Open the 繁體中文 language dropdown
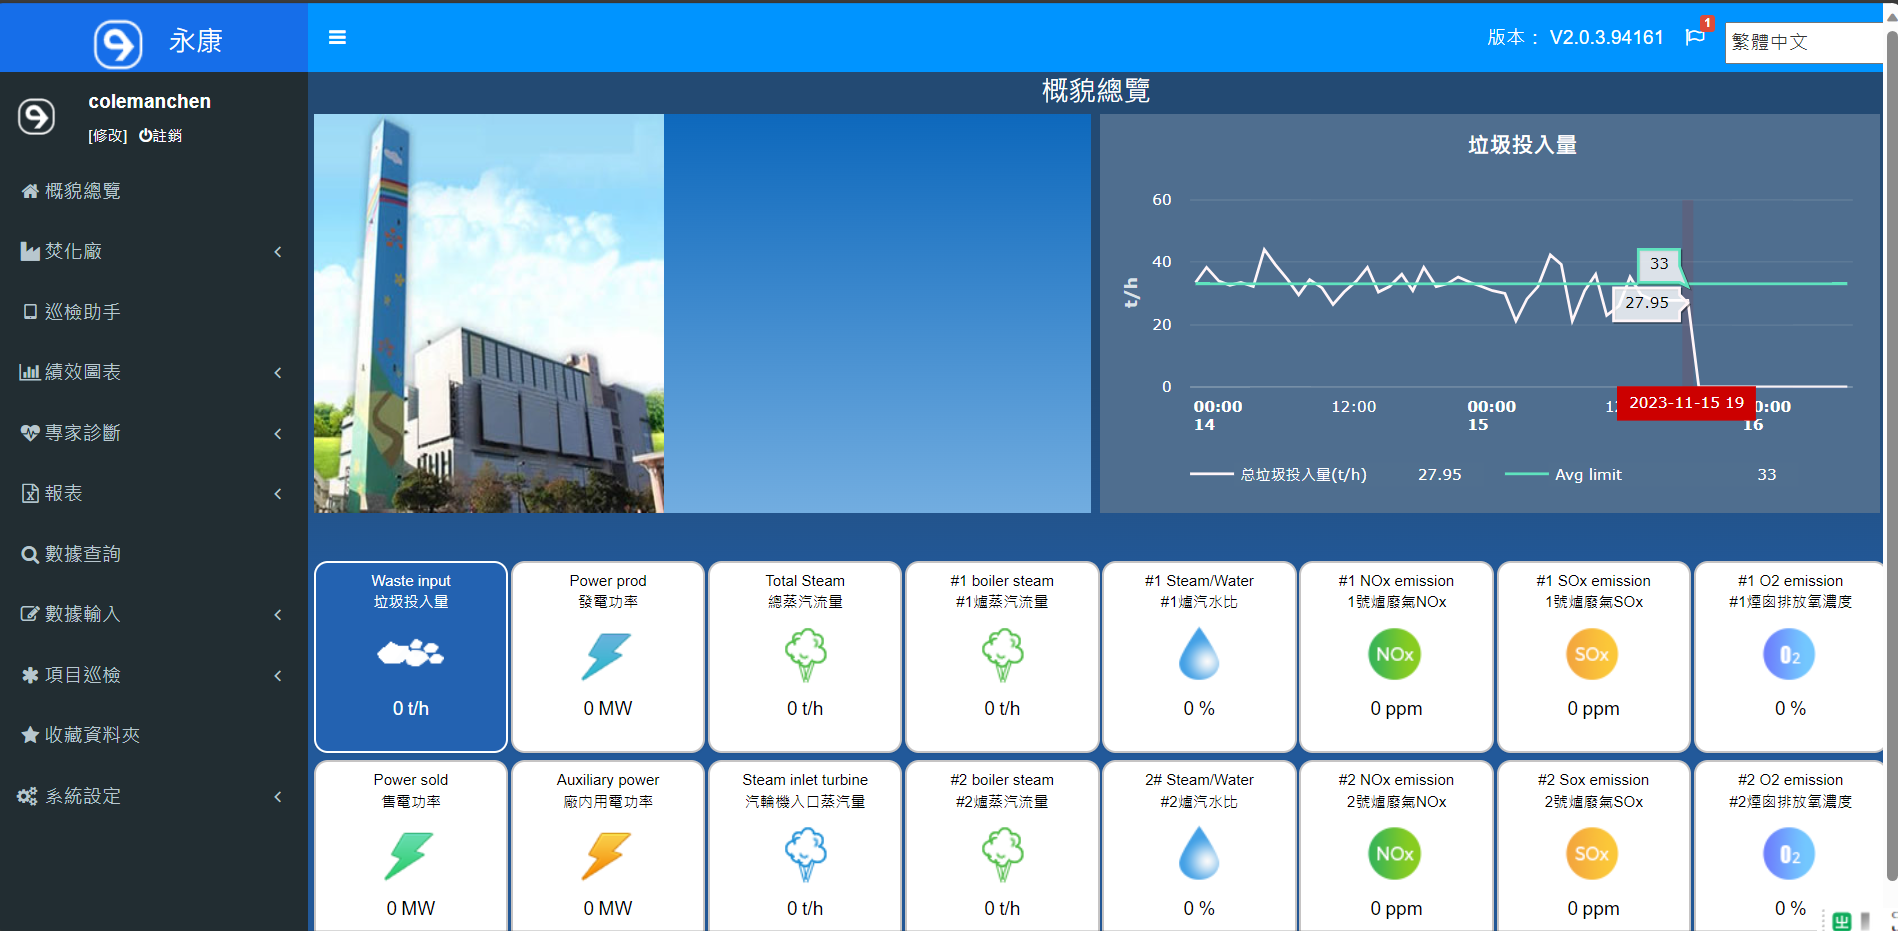Viewport: 1898px width, 931px height. coord(1804,42)
